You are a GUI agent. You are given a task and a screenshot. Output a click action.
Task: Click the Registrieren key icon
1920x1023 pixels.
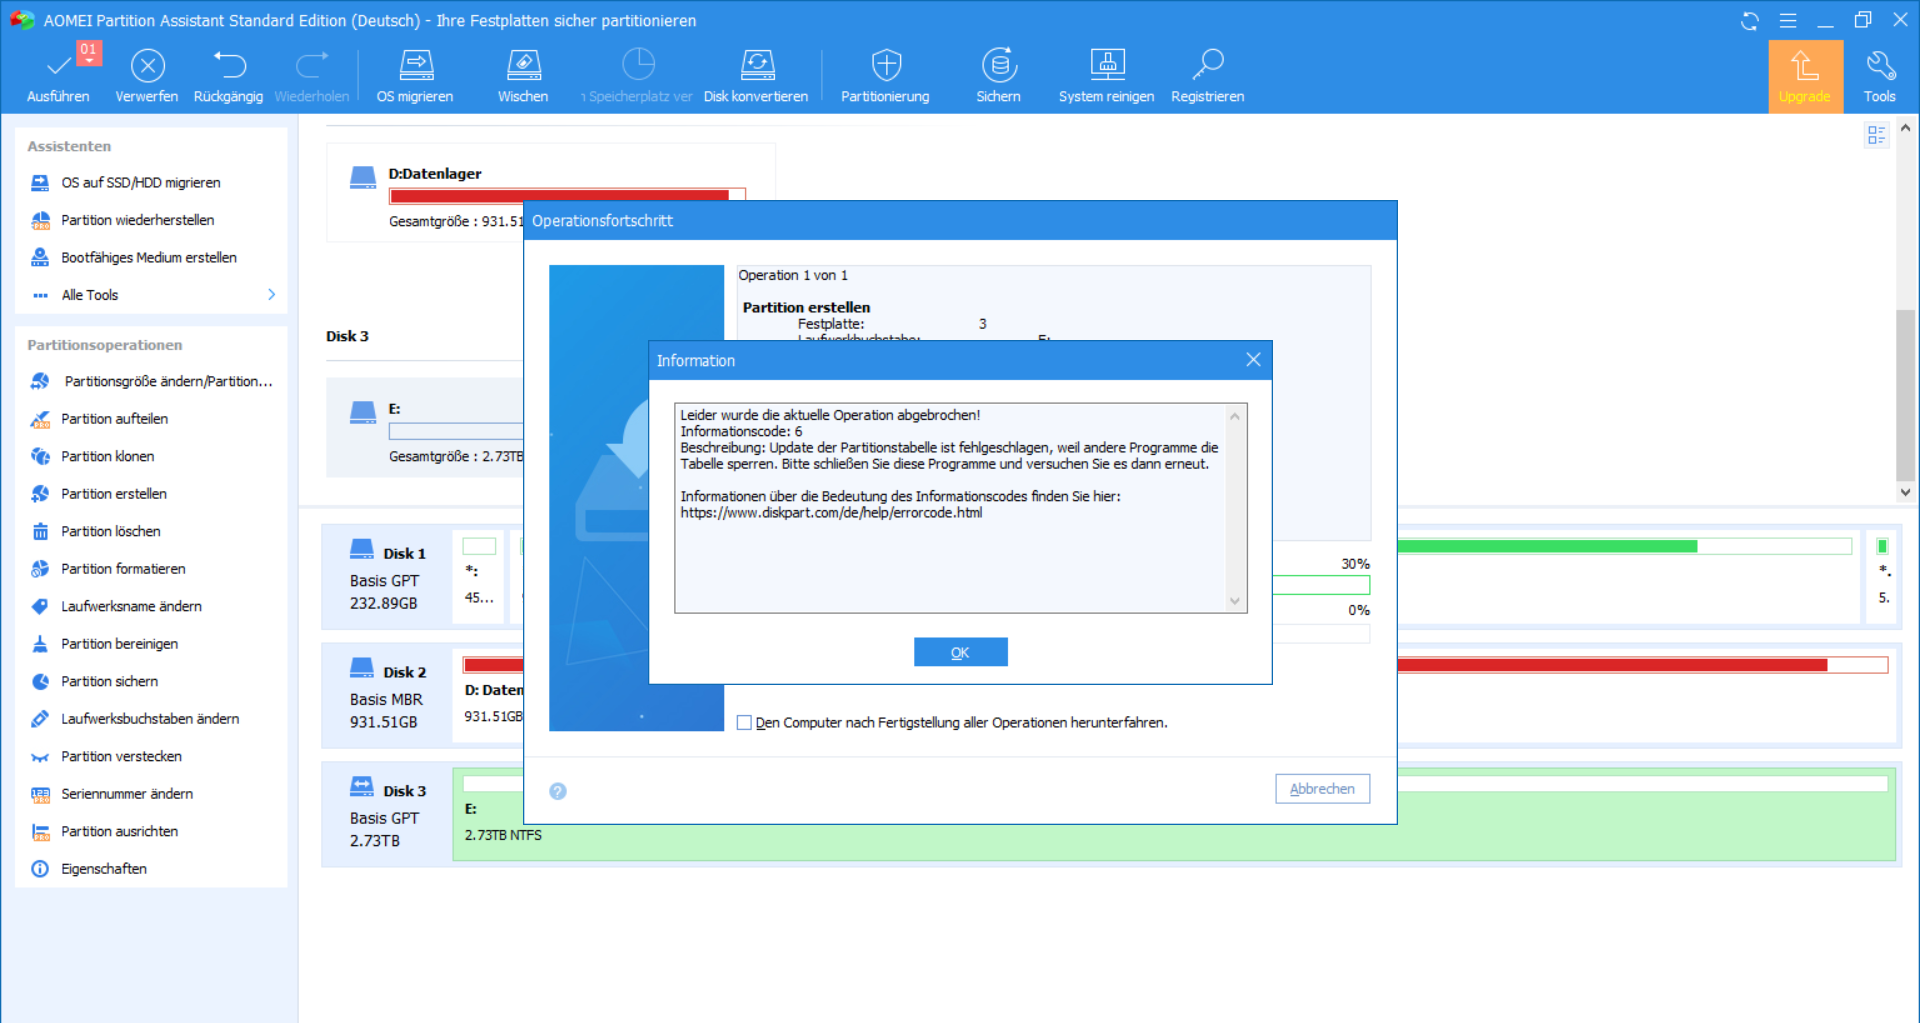[x=1207, y=66]
